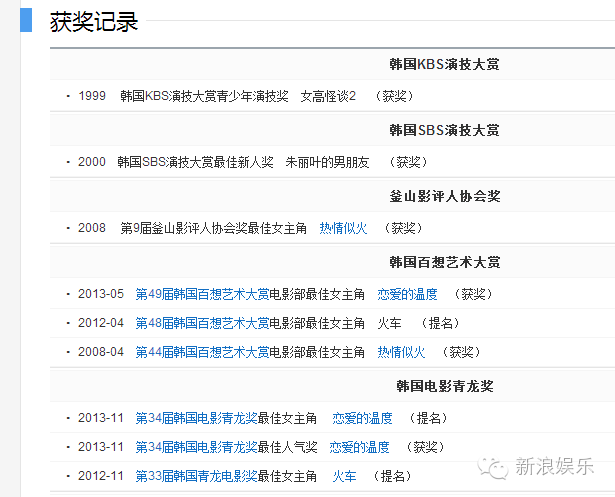Open 第34届韩国电影青龙奖 link in 最佳女主角 row
615x497 pixels.
[x=196, y=418]
